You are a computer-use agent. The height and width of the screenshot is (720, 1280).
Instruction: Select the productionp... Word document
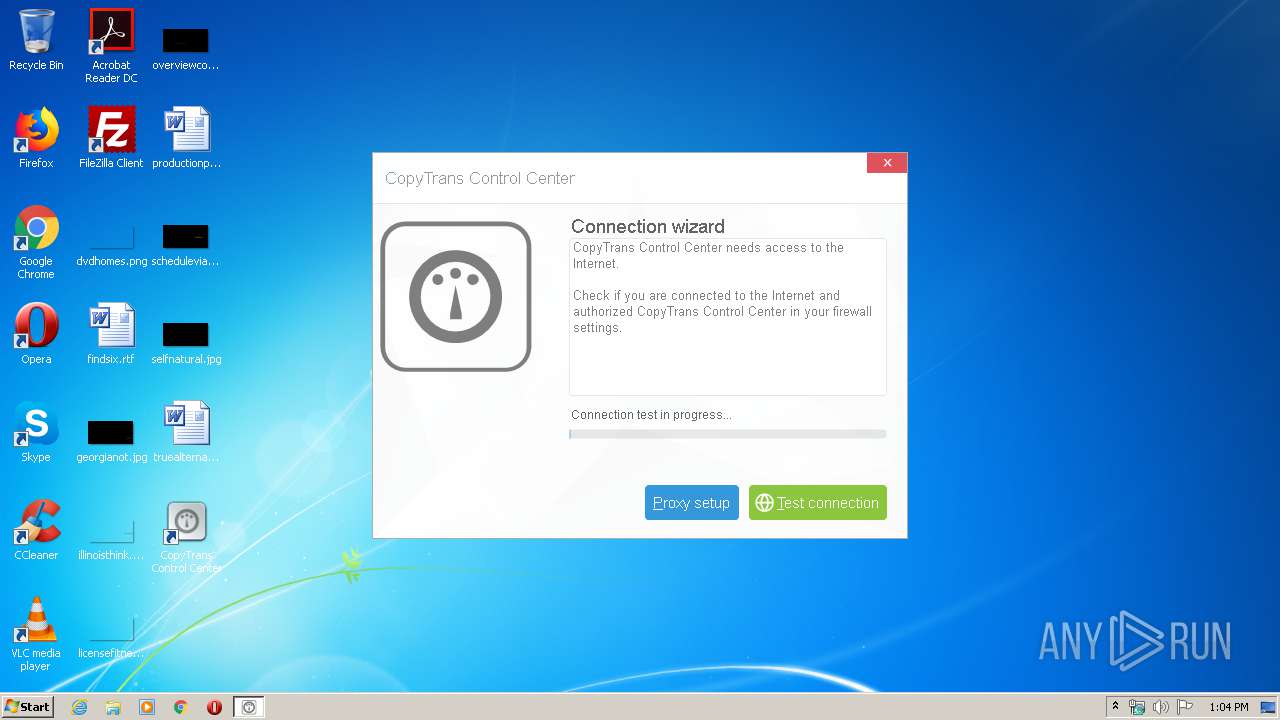tap(186, 139)
